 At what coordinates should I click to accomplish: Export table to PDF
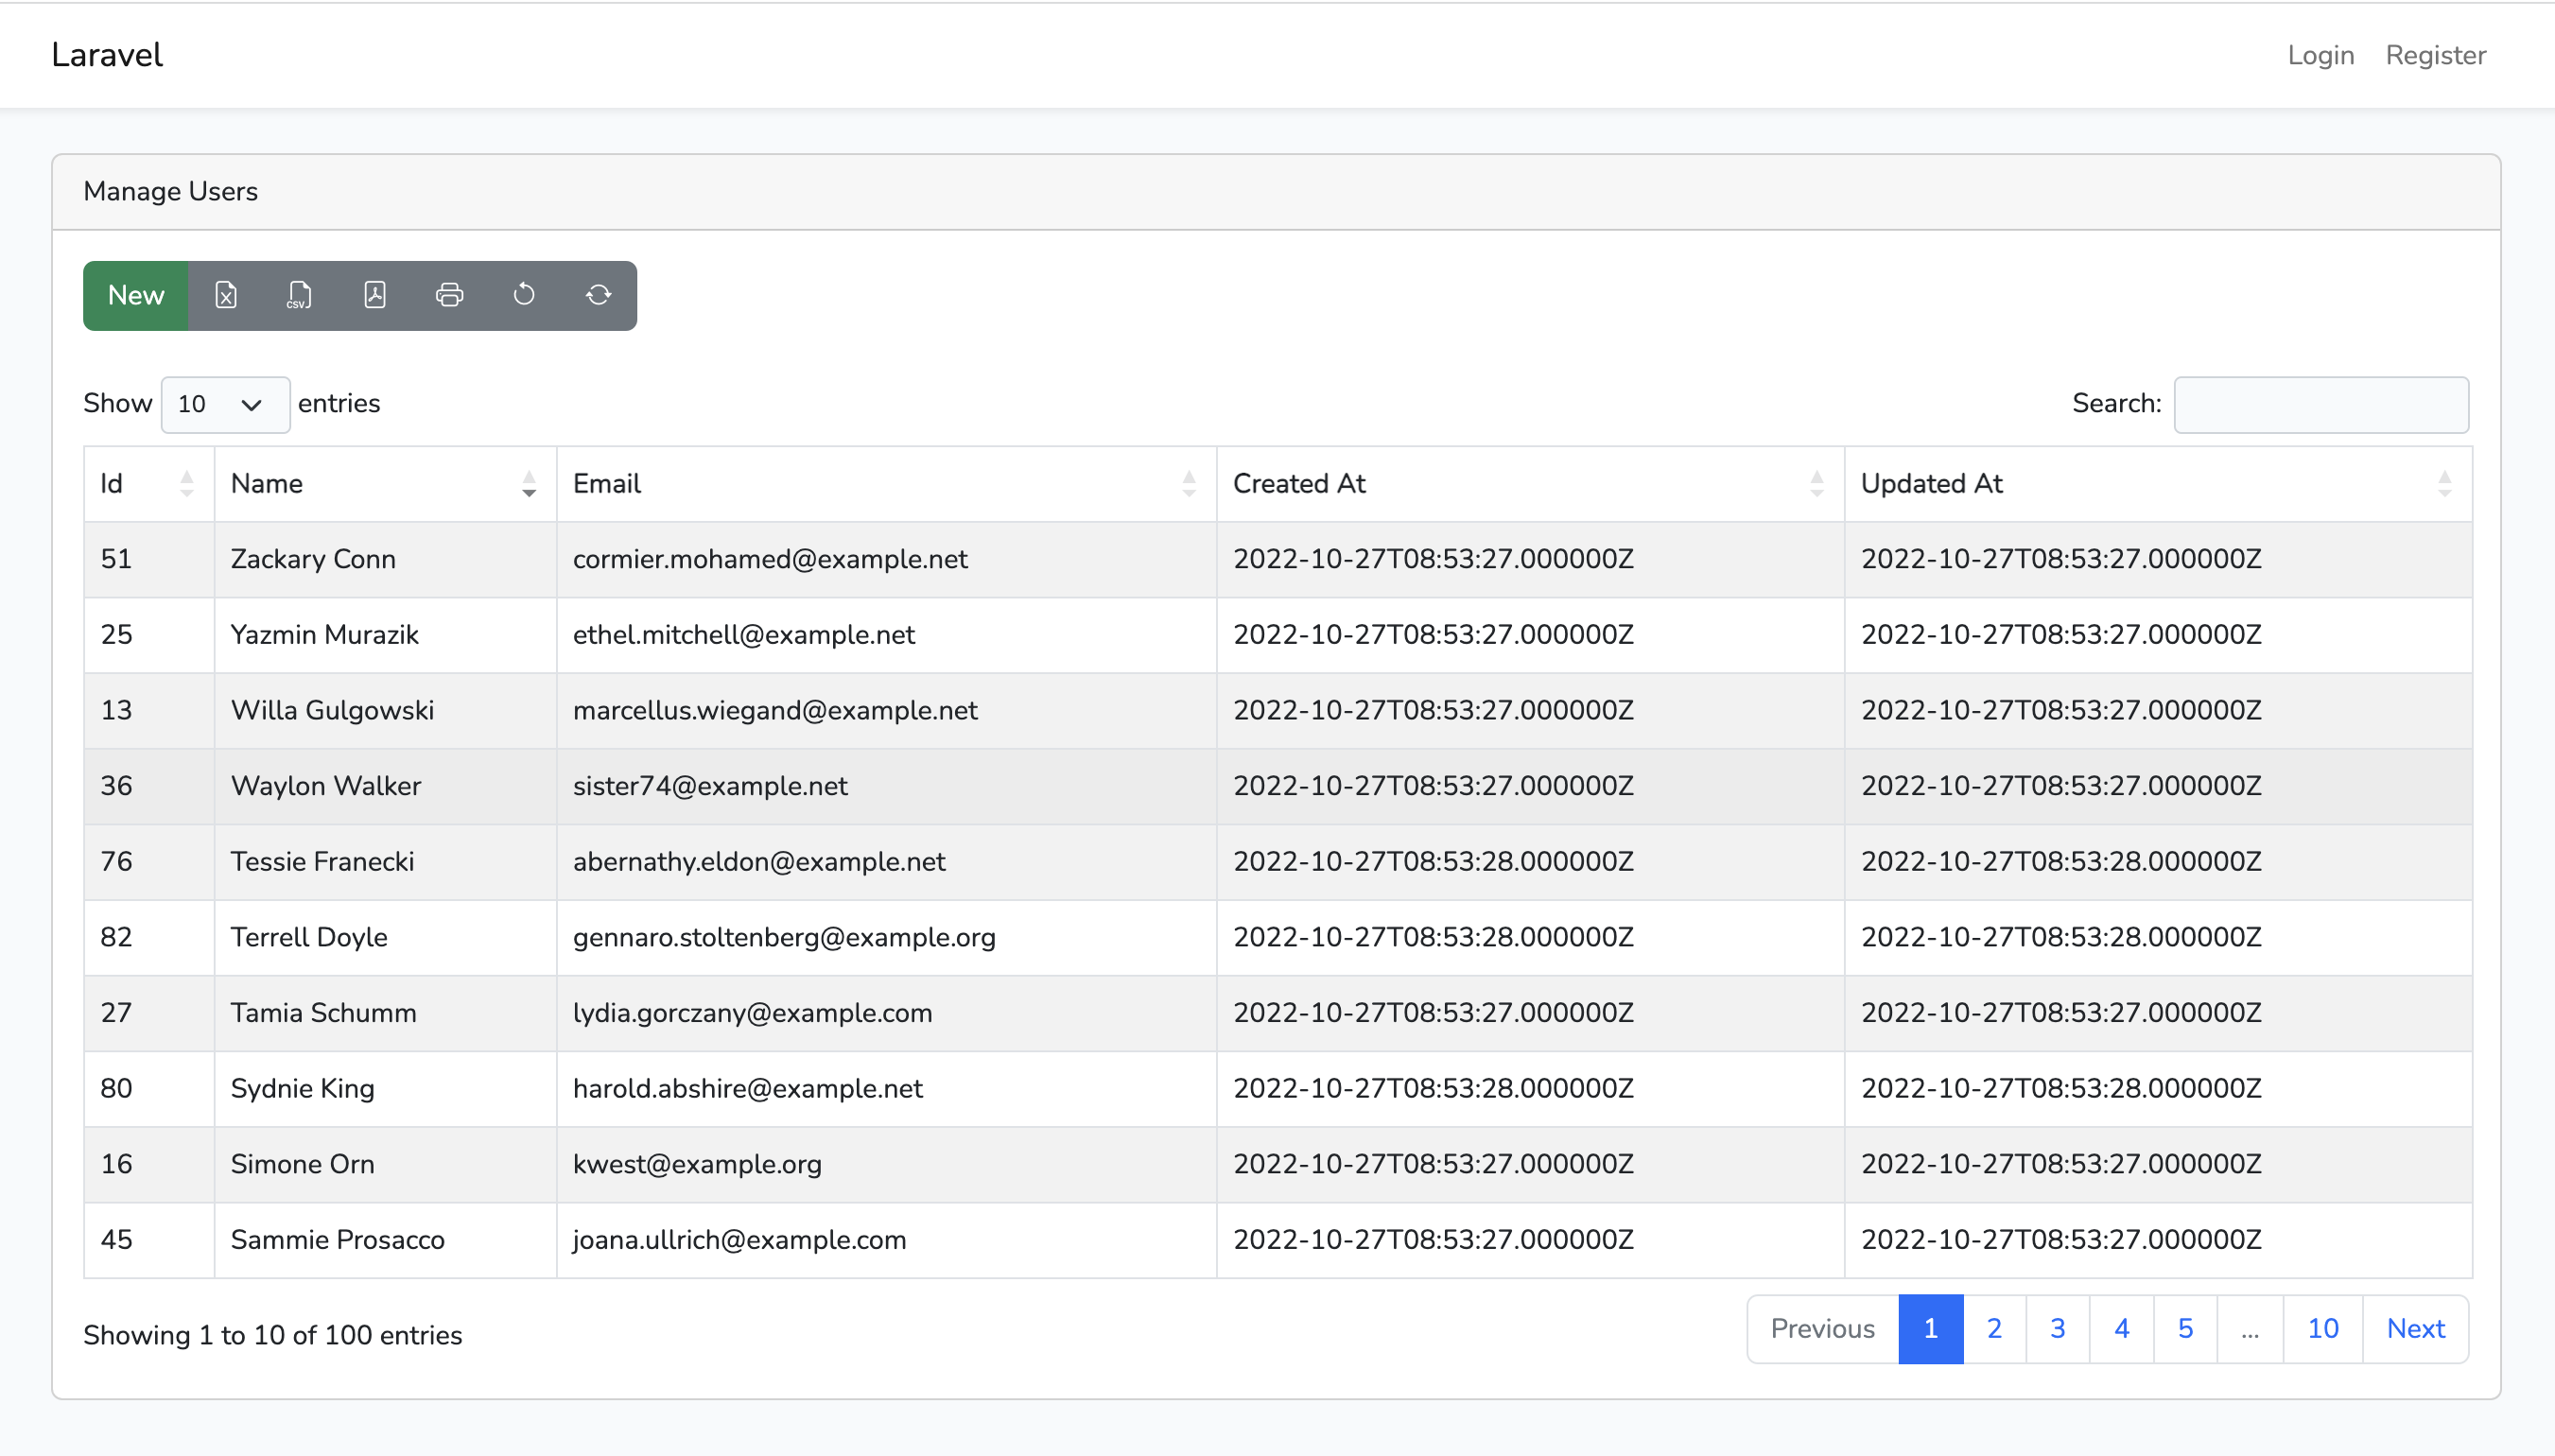pos(374,295)
